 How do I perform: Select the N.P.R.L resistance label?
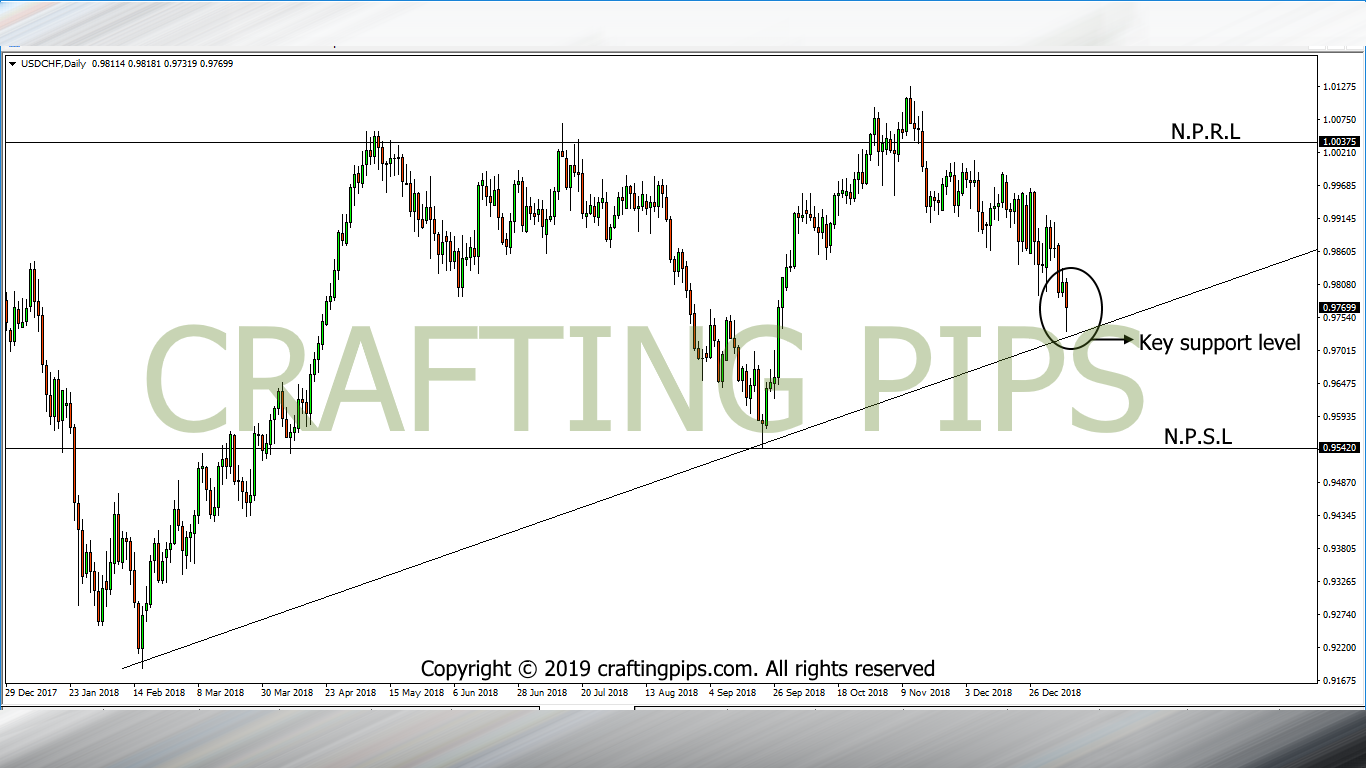[x=1205, y=131]
